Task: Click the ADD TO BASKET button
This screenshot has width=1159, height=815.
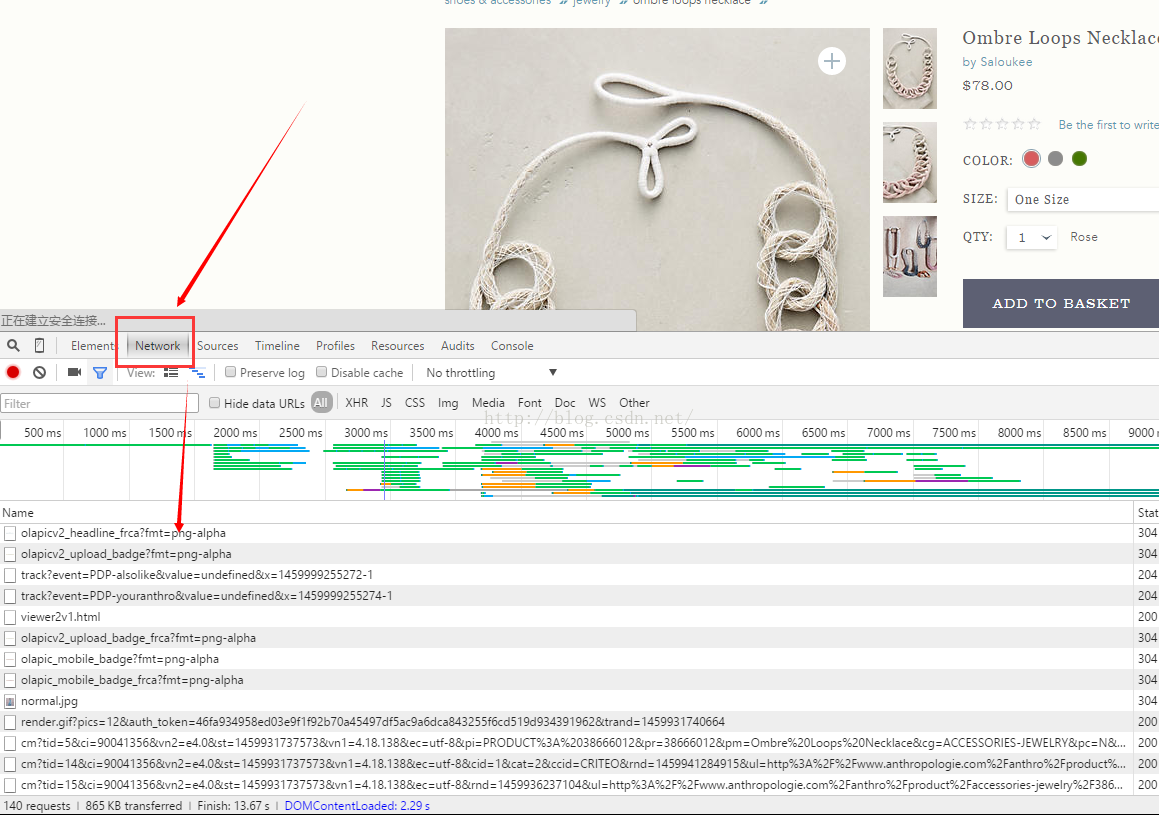Action: [x=1061, y=303]
